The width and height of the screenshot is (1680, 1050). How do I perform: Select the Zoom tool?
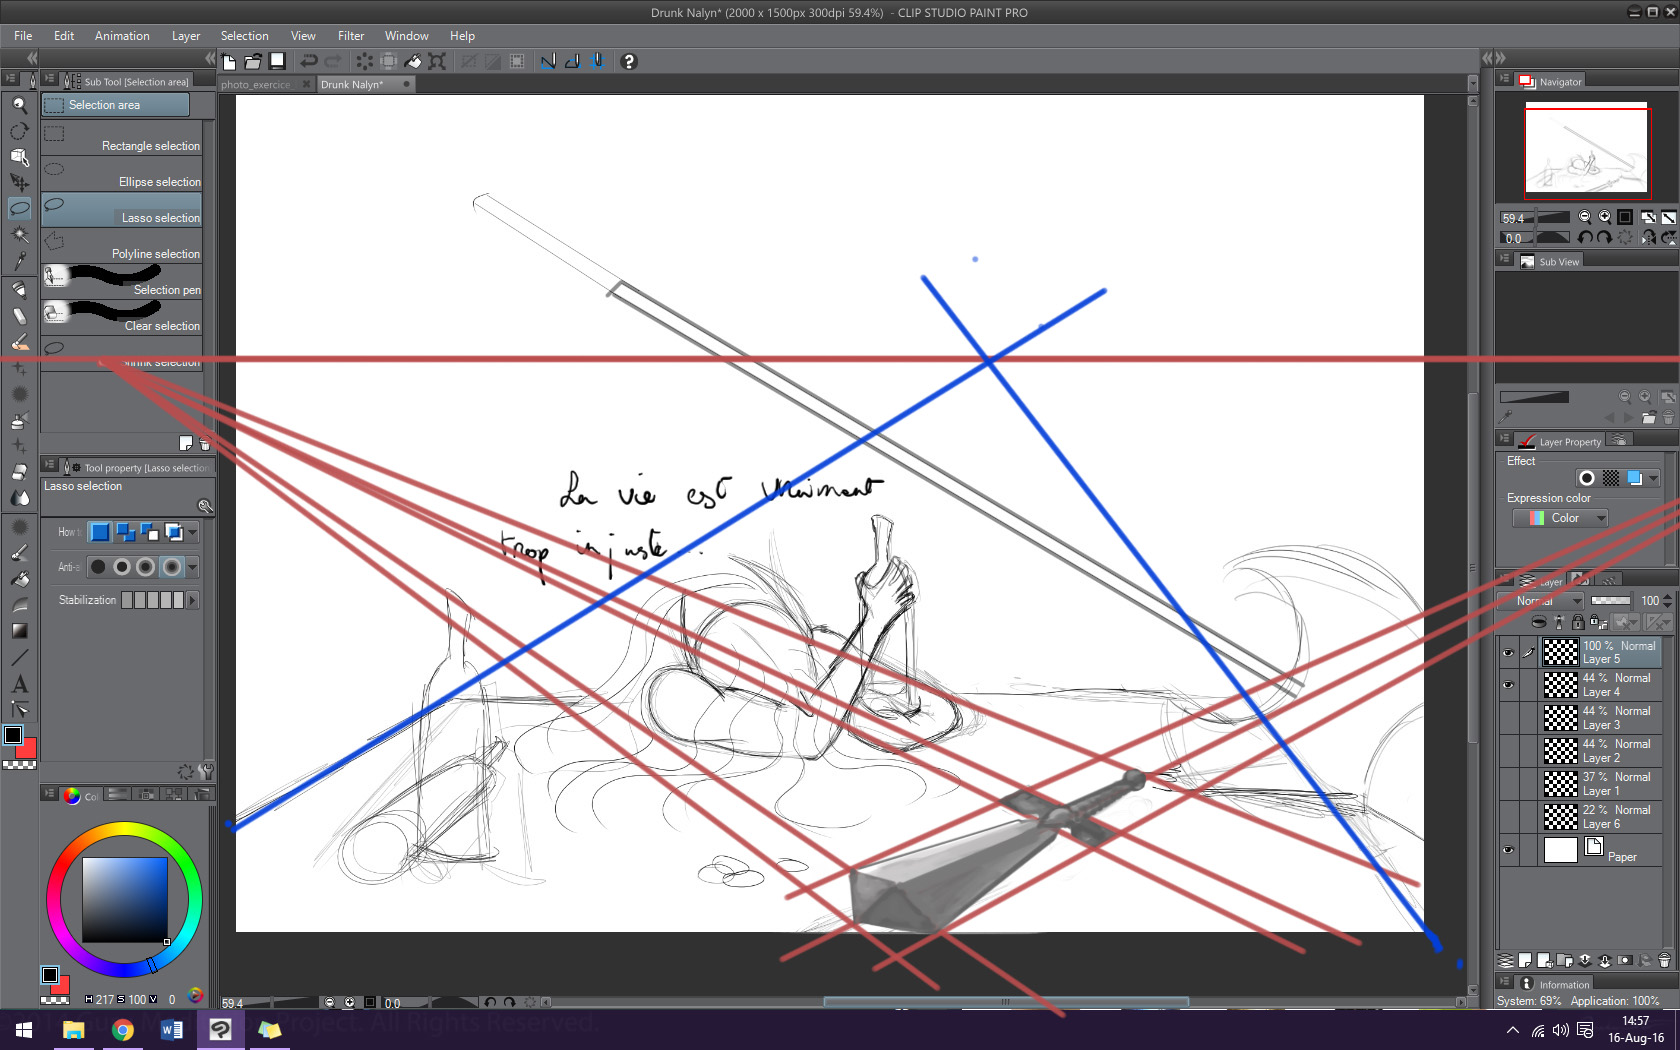[x=20, y=104]
